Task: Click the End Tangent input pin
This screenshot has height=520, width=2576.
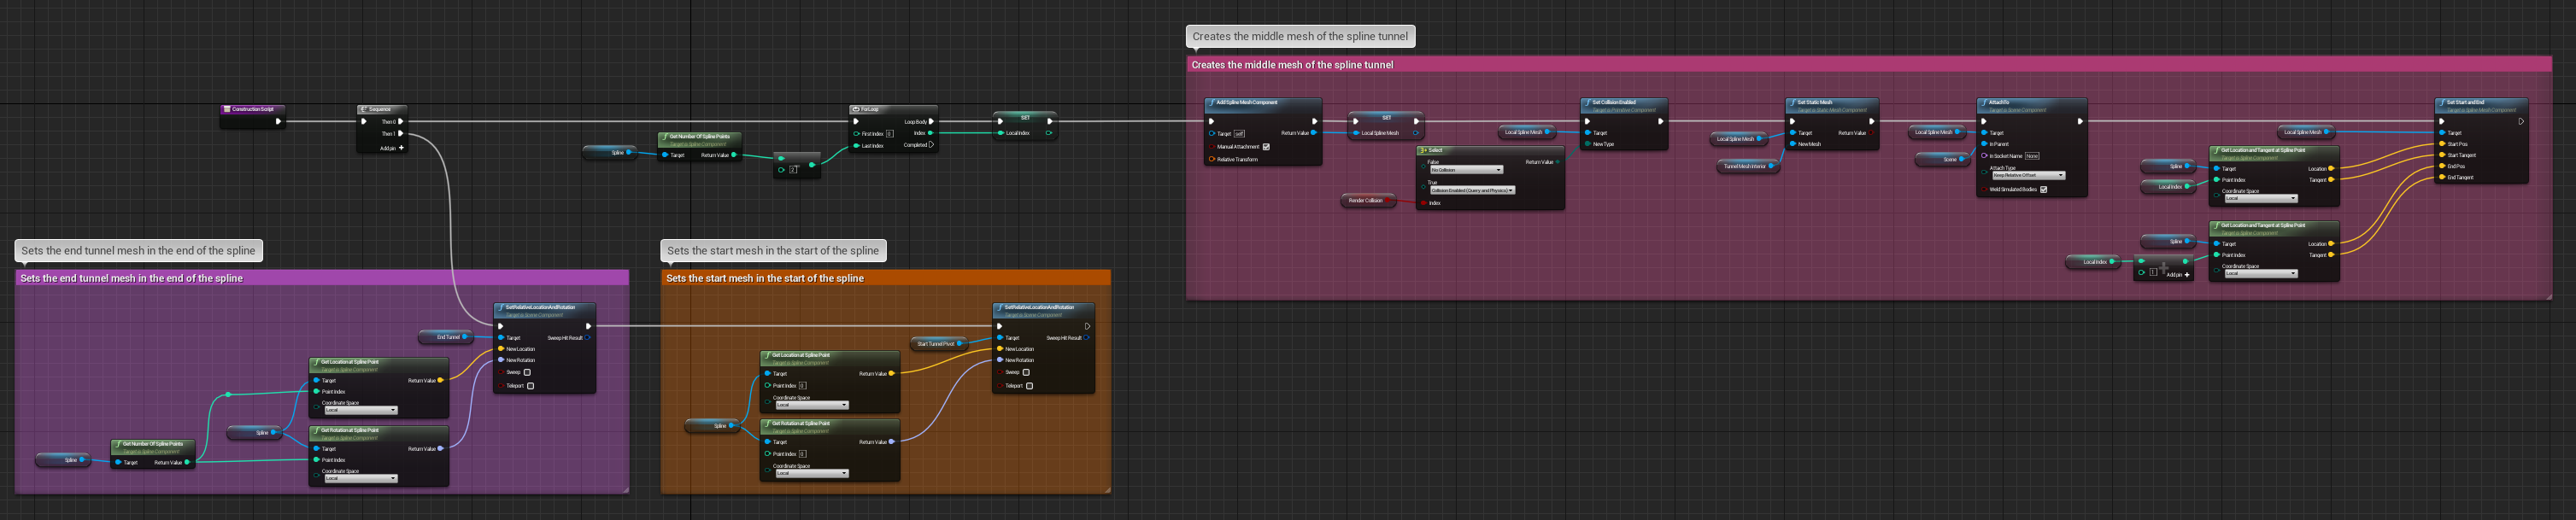Action: coord(2442,177)
